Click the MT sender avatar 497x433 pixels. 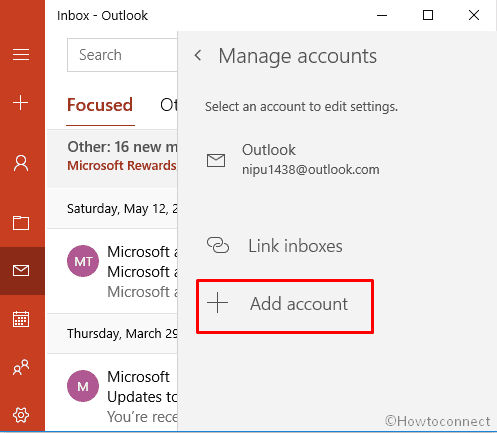click(x=83, y=261)
